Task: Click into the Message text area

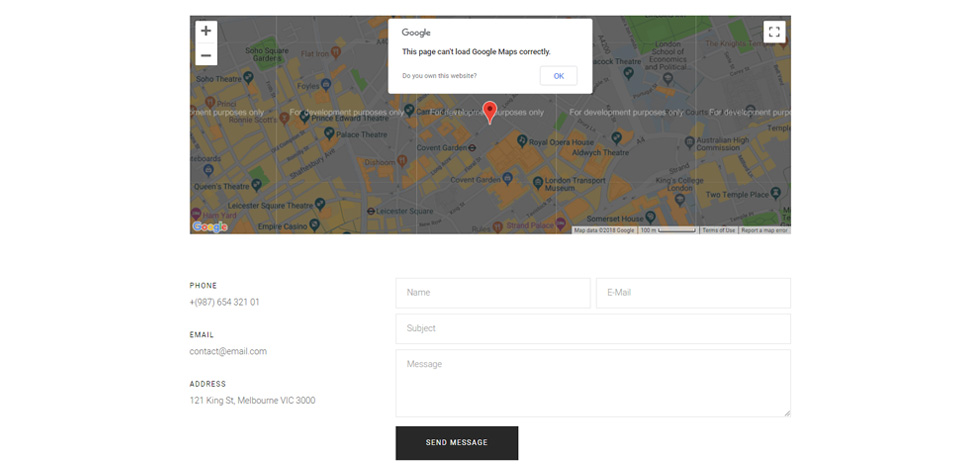Action: pos(593,383)
